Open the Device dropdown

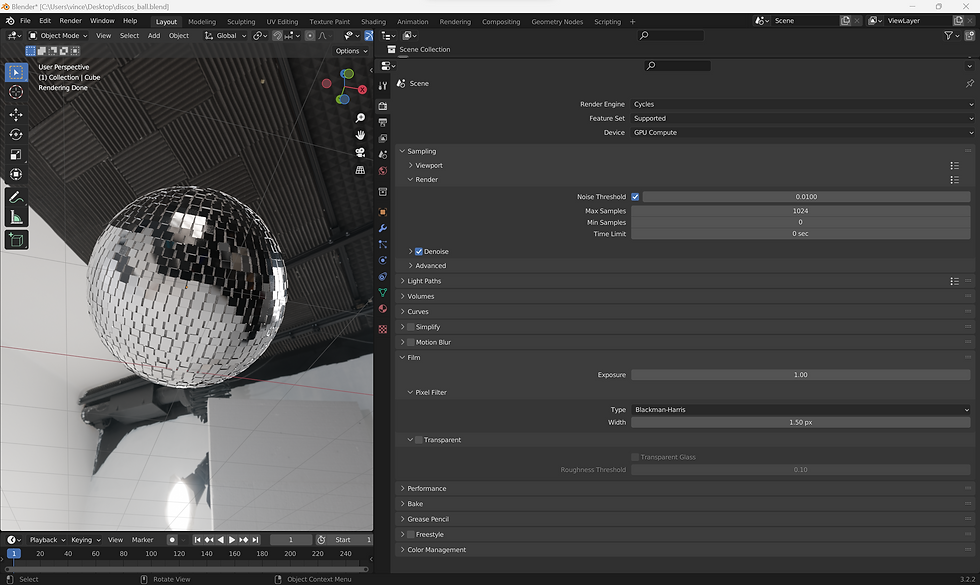pyautogui.click(x=803, y=132)
